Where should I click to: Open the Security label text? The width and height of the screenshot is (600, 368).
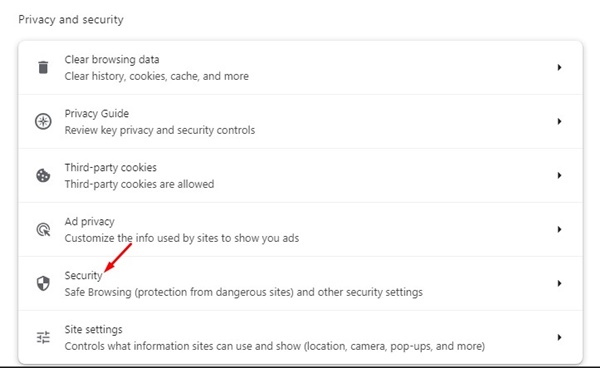point(83,276)
